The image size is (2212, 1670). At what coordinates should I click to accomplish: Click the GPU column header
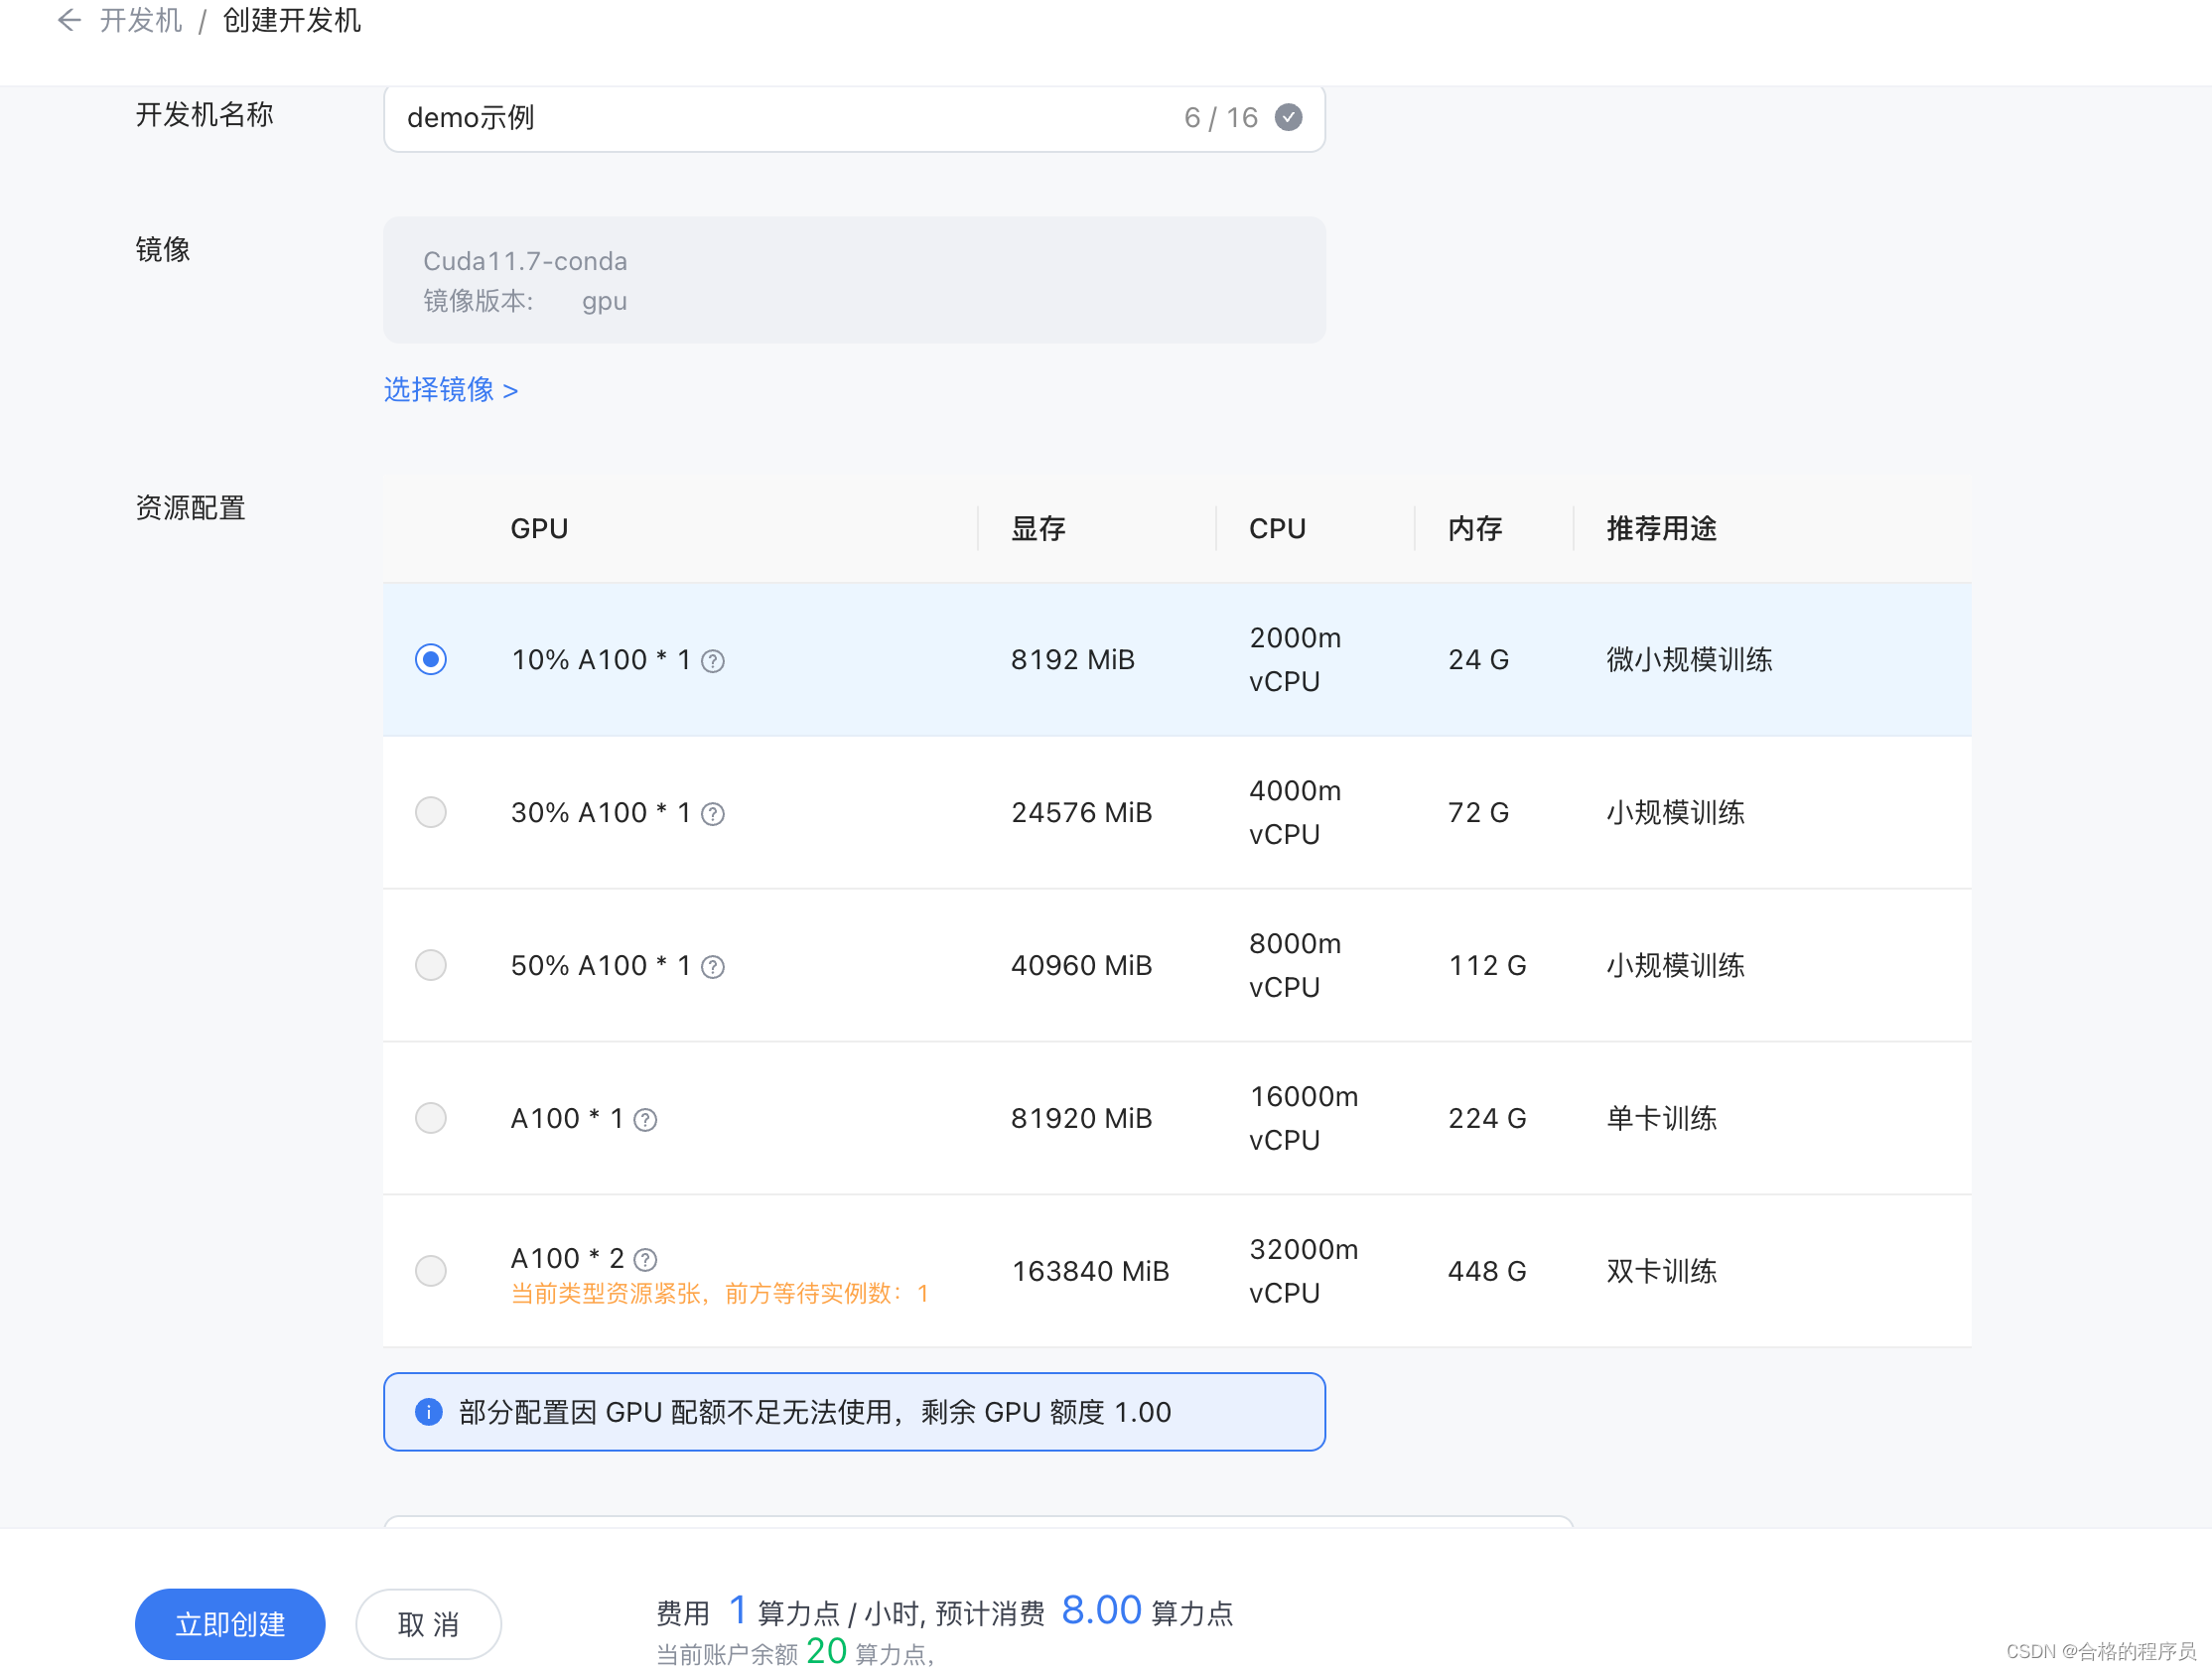[539, 528]
